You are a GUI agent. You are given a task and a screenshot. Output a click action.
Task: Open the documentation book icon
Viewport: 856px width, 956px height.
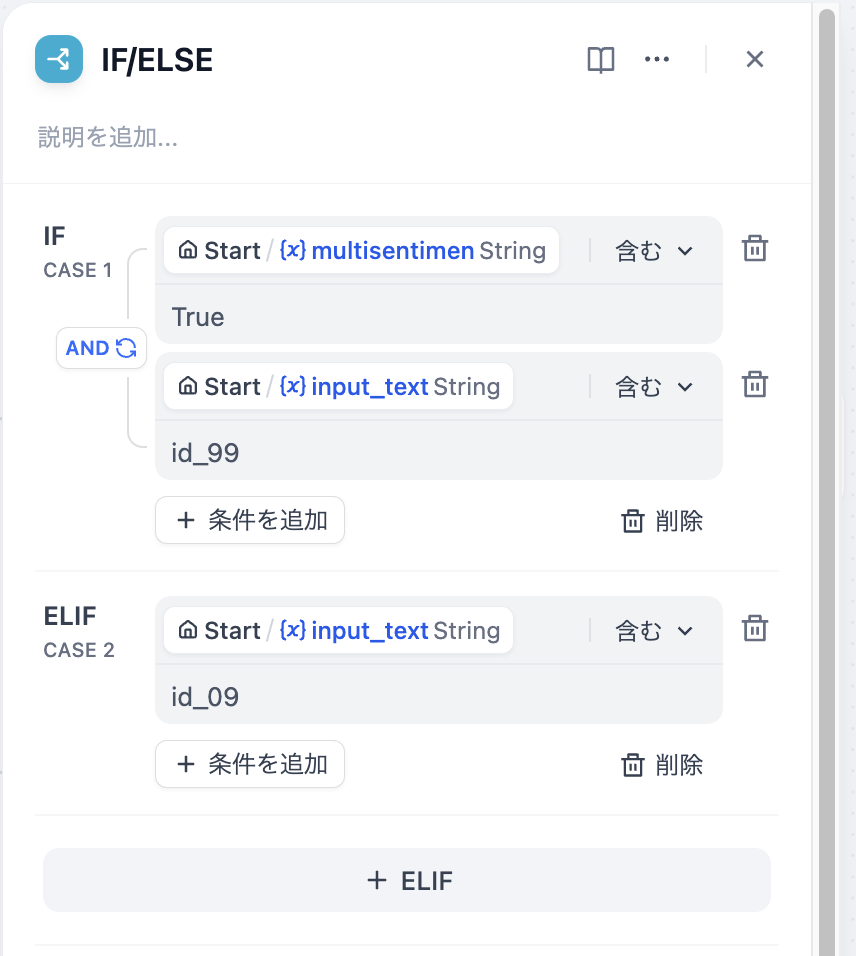601,60
